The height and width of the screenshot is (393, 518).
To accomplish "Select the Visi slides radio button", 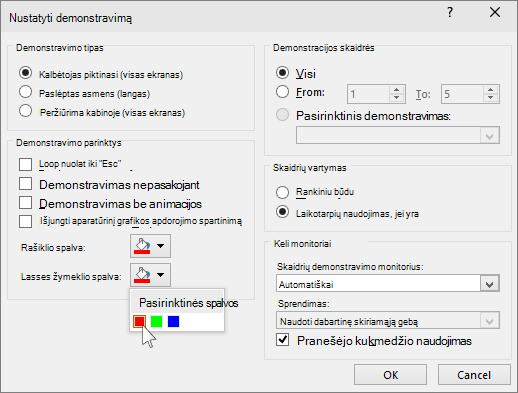I will pos(282,73).
